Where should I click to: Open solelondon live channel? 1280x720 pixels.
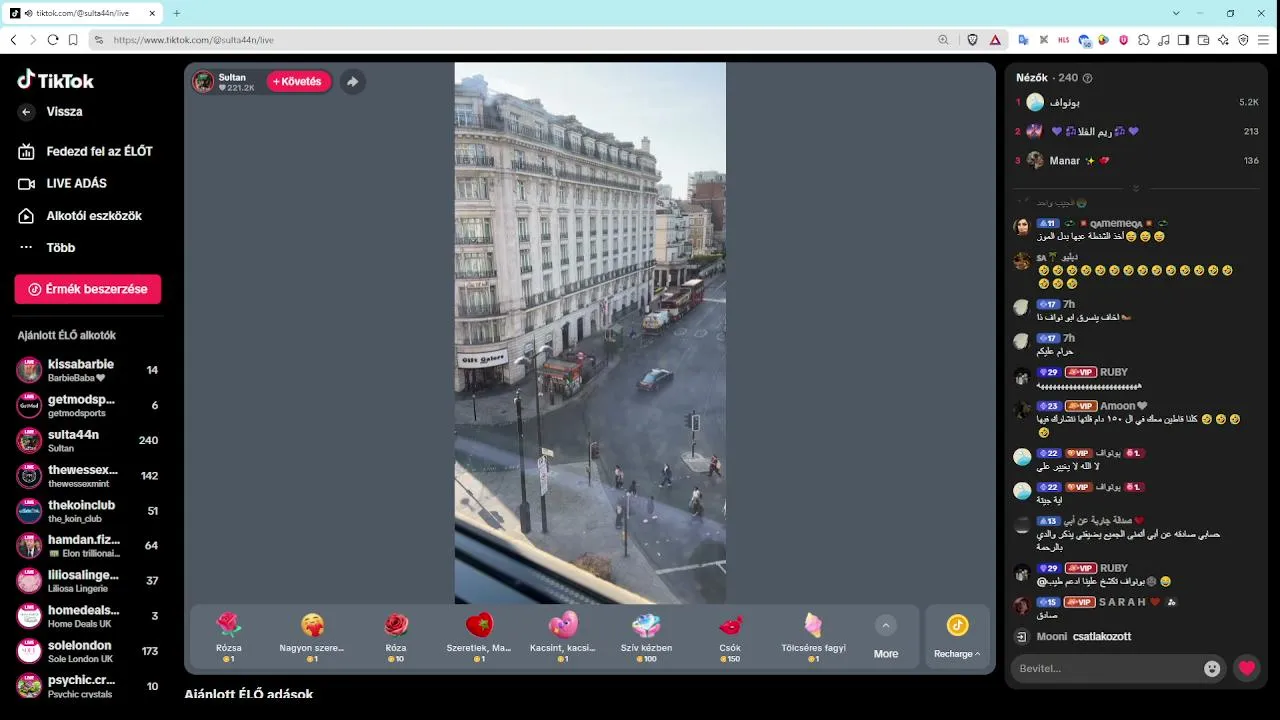pyautogui.click(x=88, y=650)
